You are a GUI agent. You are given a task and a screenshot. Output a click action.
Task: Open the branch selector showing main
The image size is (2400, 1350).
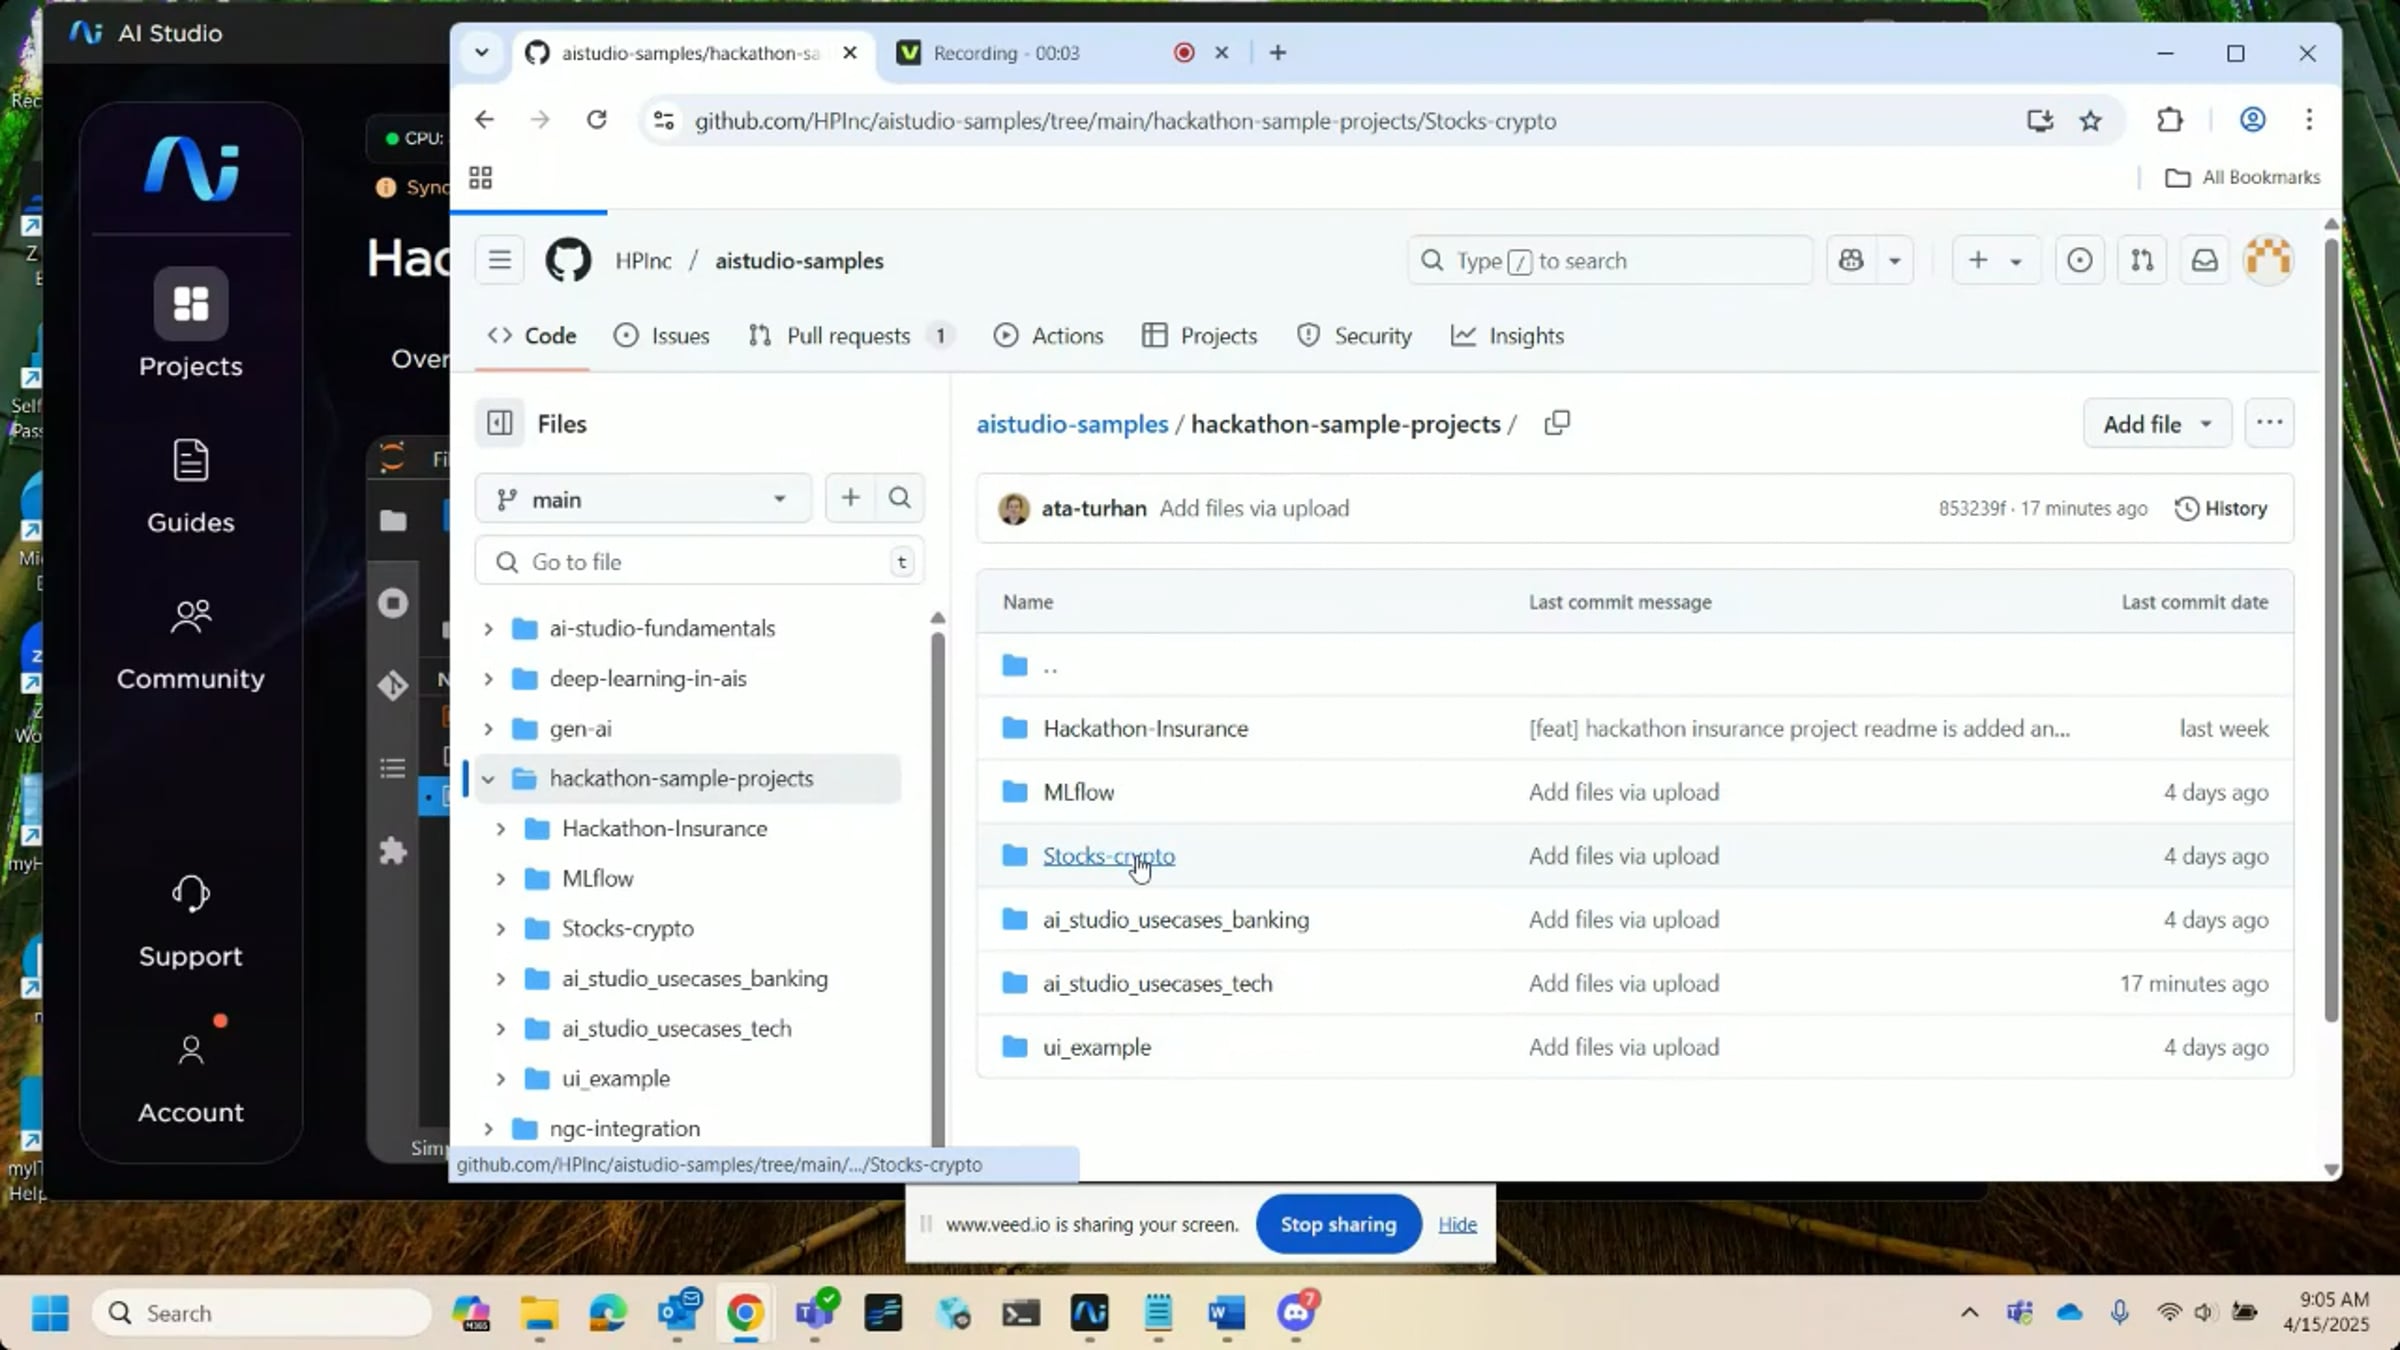[x=644, y=499]
